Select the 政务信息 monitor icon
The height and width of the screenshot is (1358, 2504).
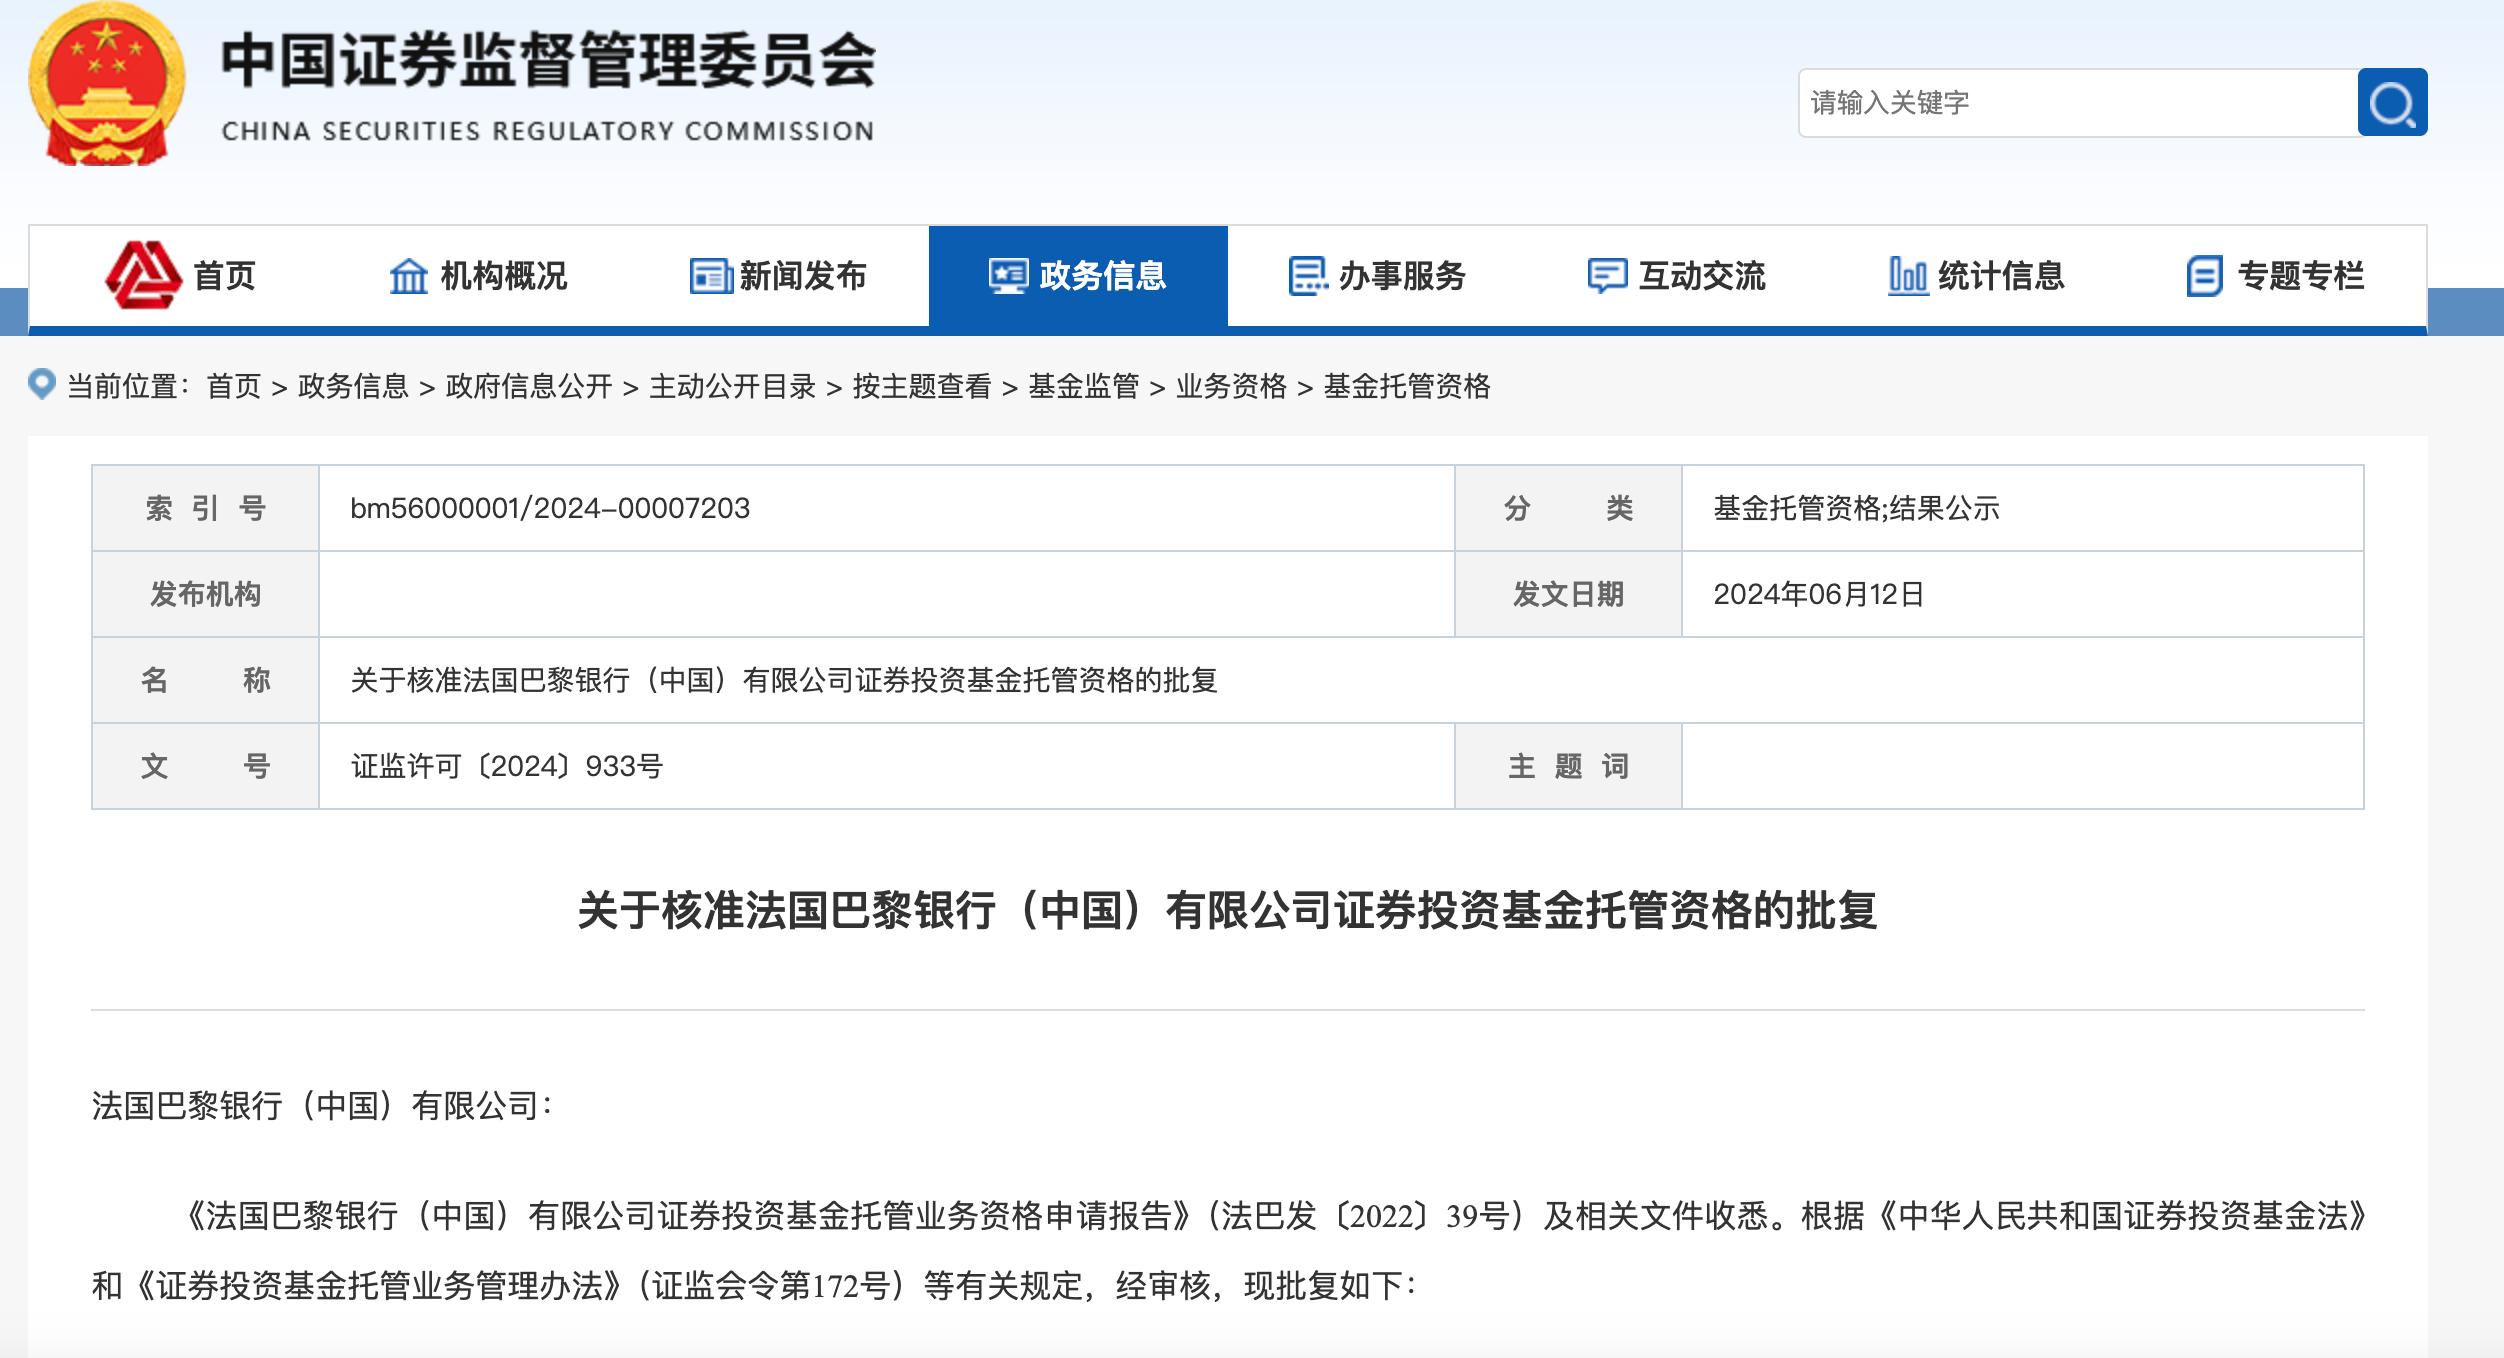tap(1006, 277)
